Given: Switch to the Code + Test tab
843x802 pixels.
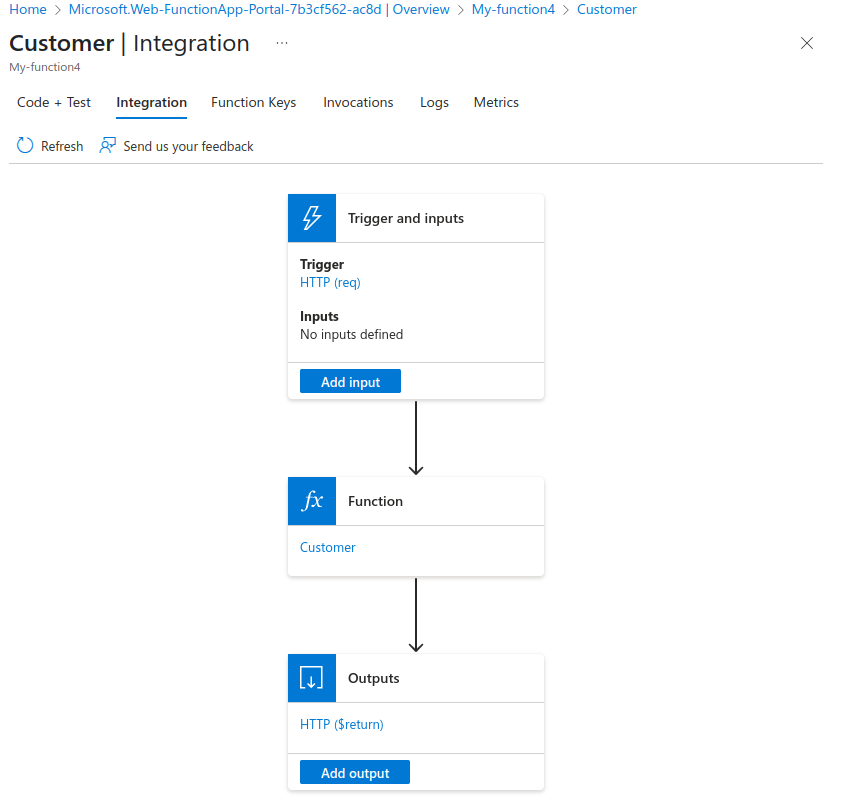Looking at the screenshot, I should tap(54, 102).
